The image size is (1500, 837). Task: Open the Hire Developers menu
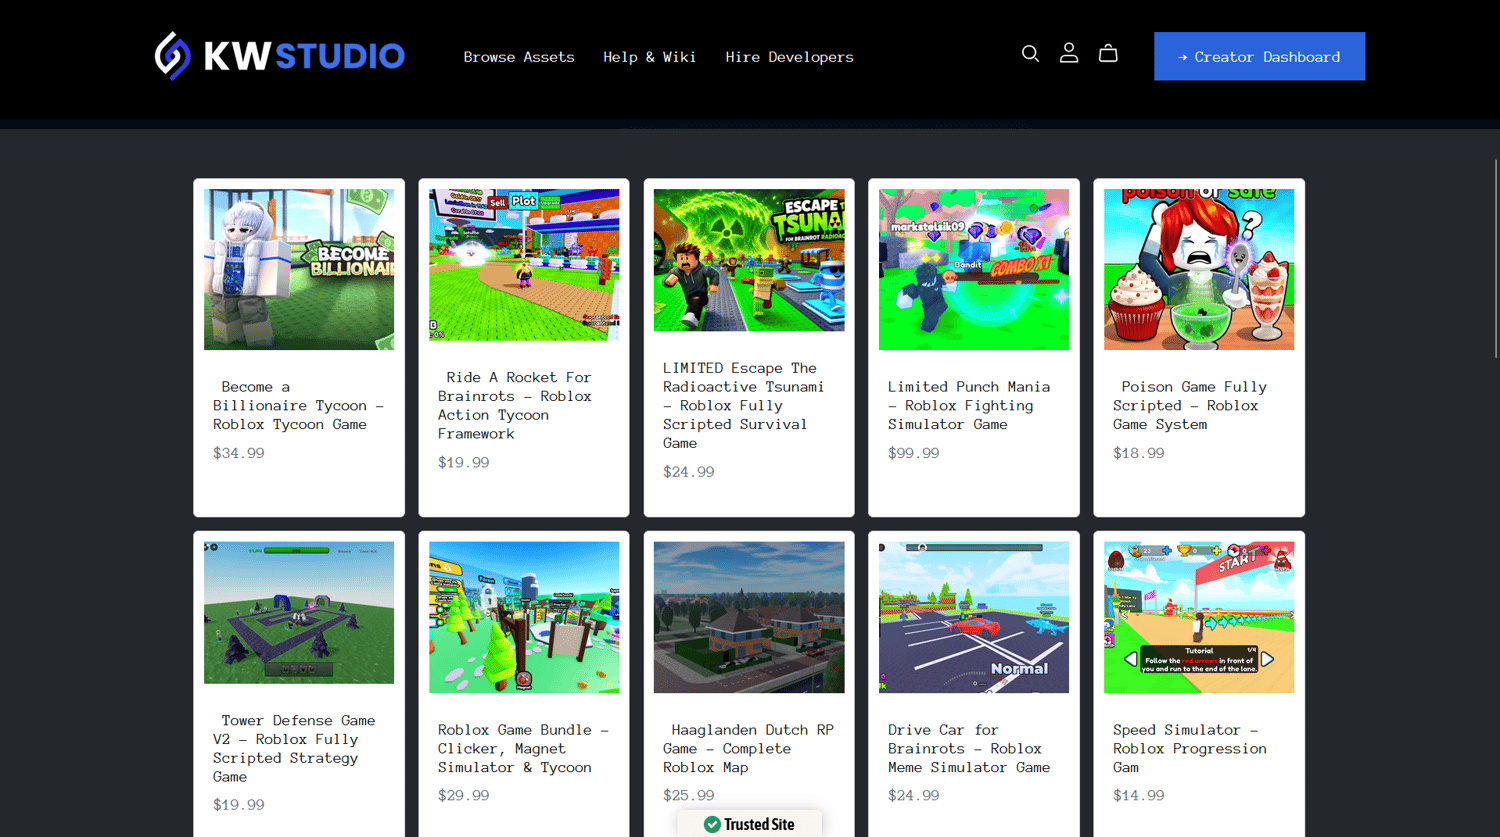[x=789, y=57]
